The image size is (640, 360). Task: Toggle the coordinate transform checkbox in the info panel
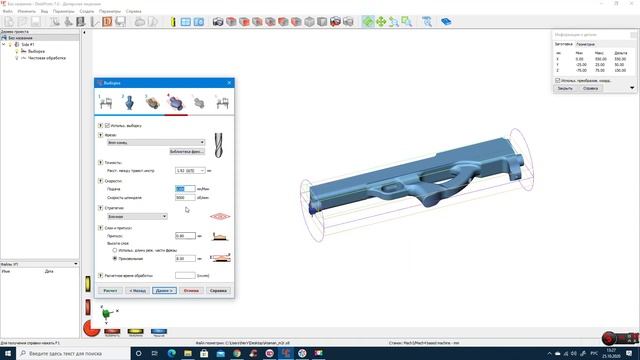(x=558, y=80)
